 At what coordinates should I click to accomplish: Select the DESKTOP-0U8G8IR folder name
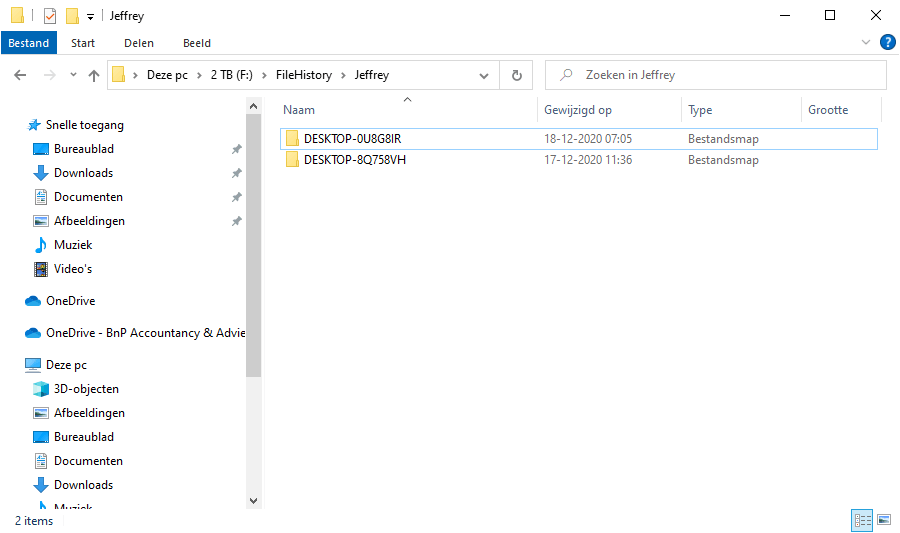[x=352, y=139]
